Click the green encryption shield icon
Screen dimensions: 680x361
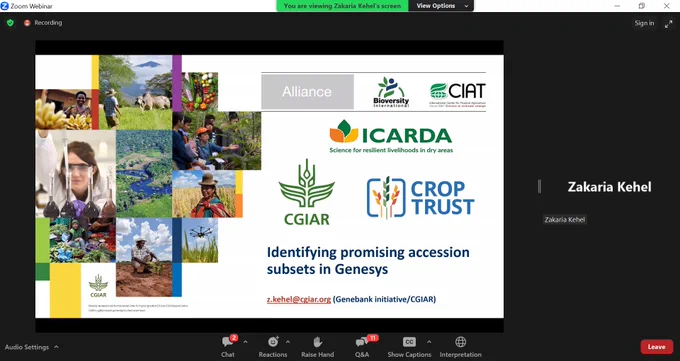pos(10,23)
